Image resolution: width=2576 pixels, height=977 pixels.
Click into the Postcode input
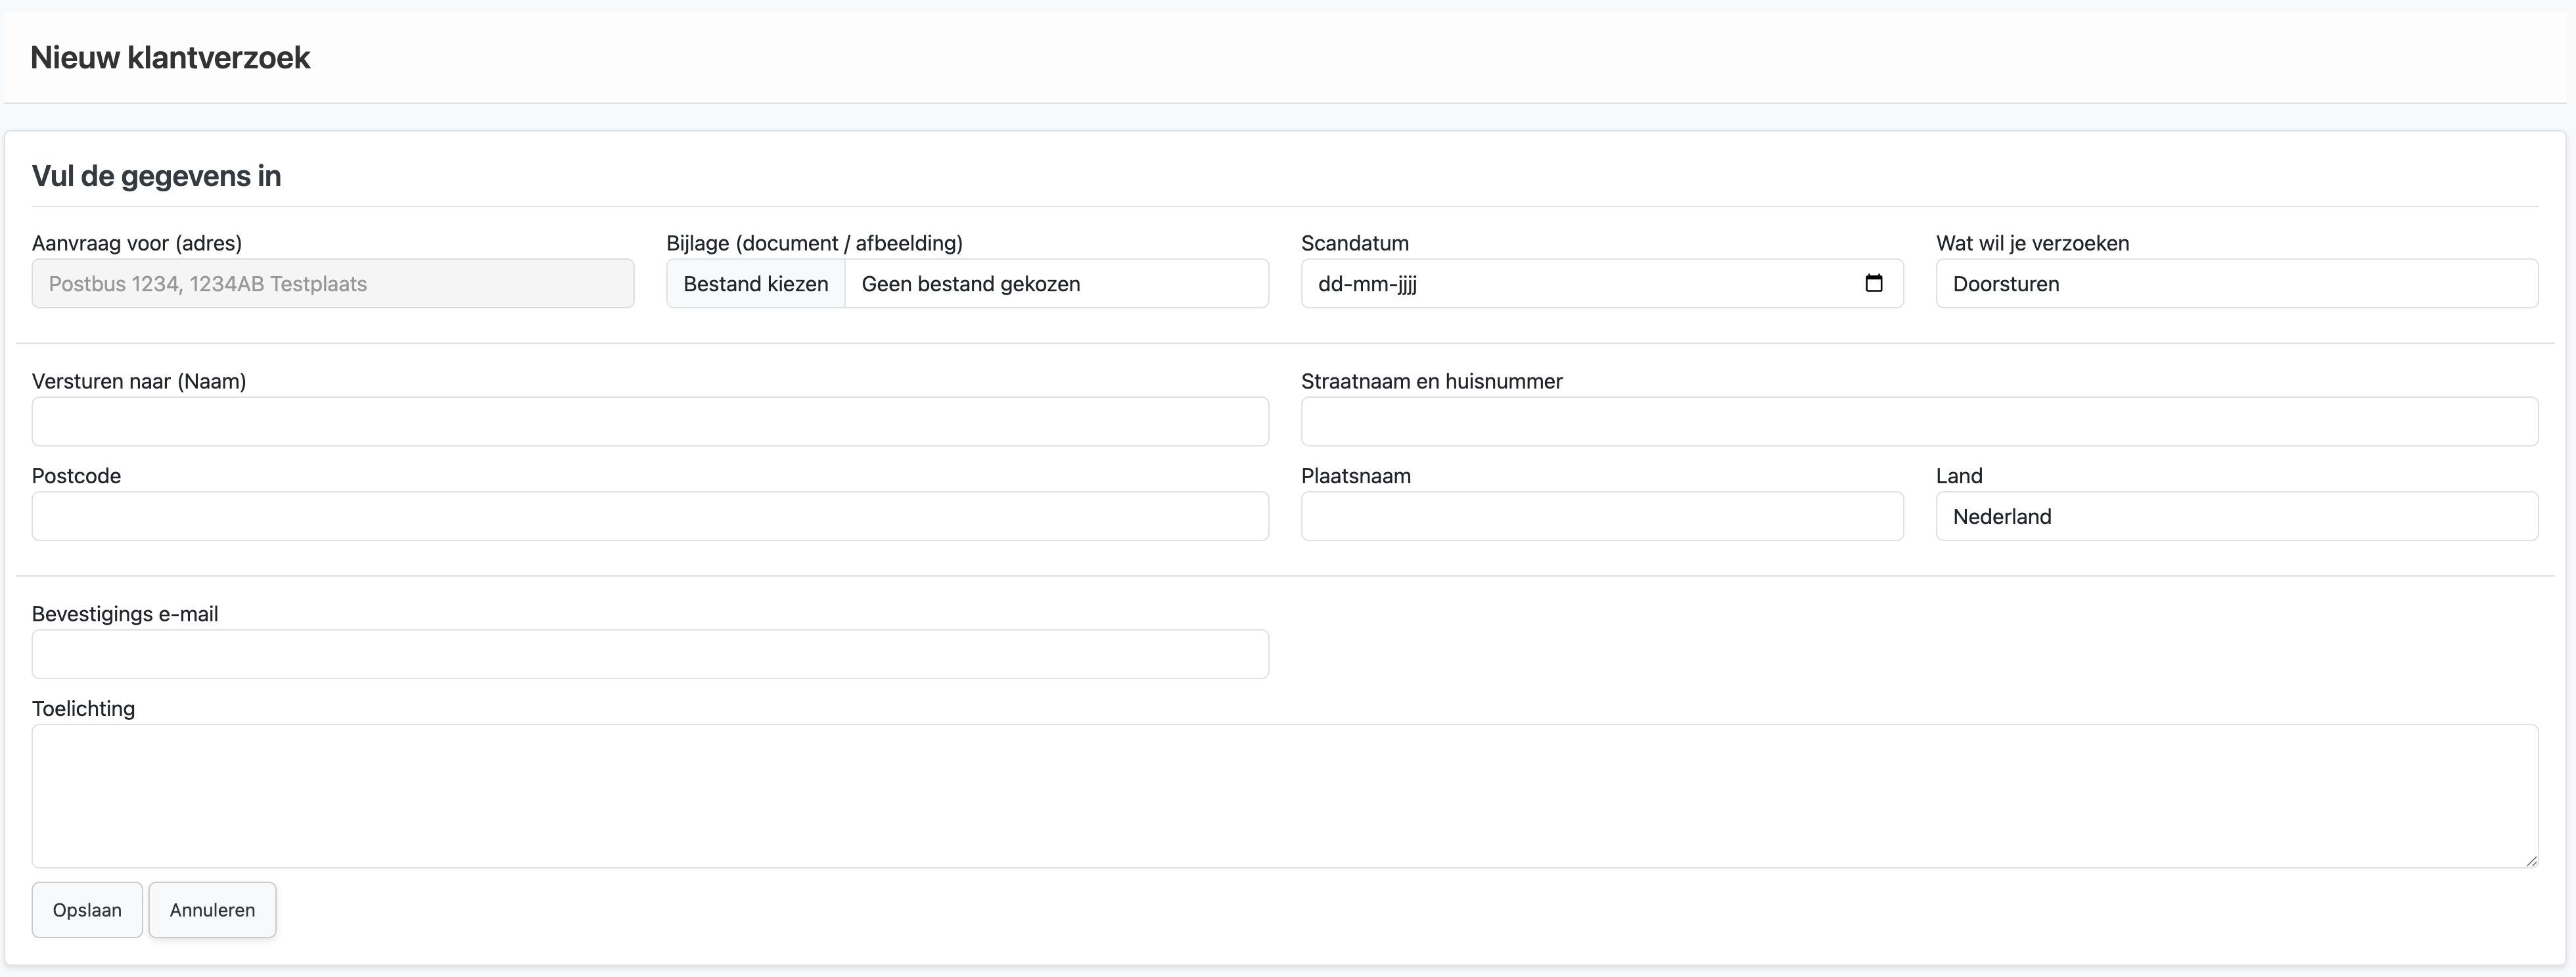click(650, 516)
